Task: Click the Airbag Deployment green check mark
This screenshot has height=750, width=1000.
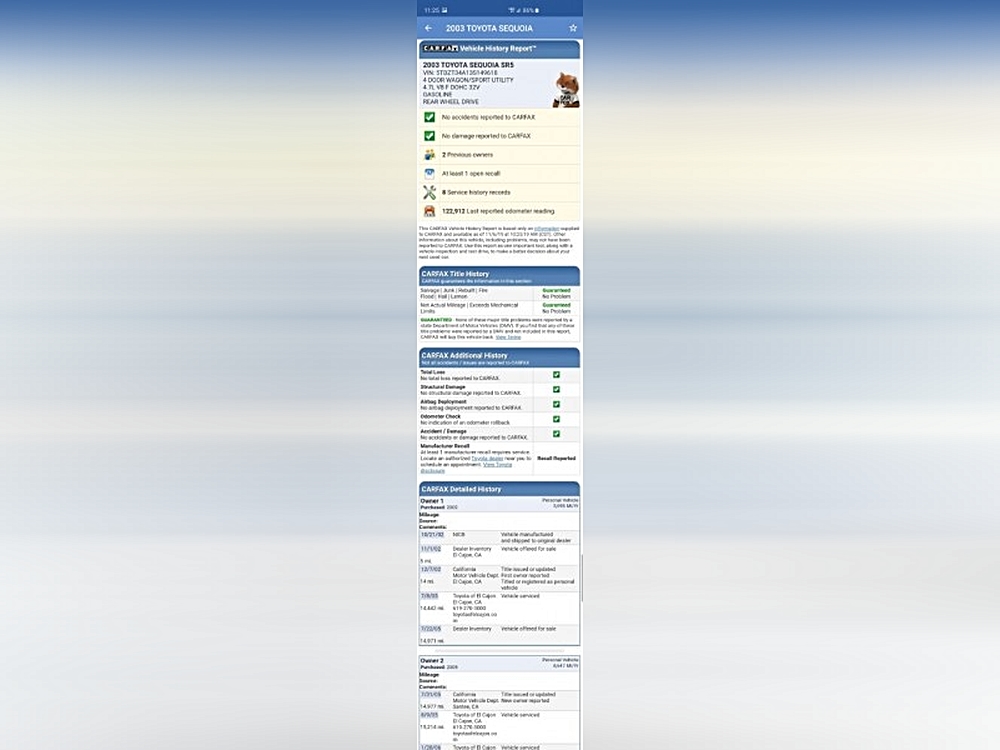Action: point(556,404)
